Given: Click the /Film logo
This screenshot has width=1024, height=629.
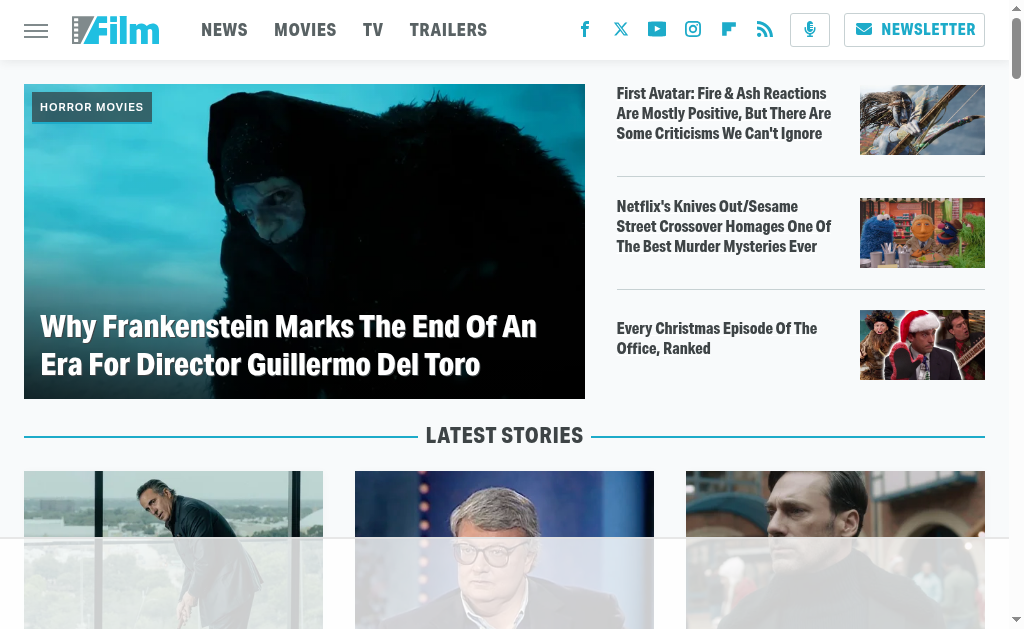Looking at the screenshot, I should tap(116, 30).
